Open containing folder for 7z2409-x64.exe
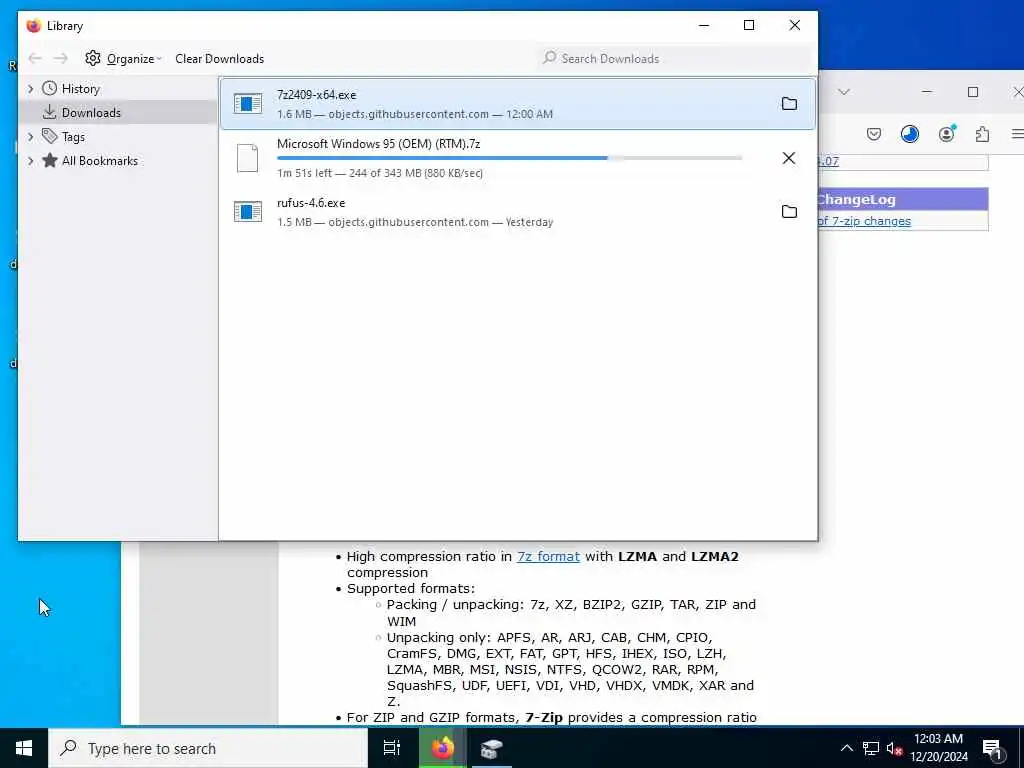Screen dimensions: 1024x768 click(x=789, y=104)
